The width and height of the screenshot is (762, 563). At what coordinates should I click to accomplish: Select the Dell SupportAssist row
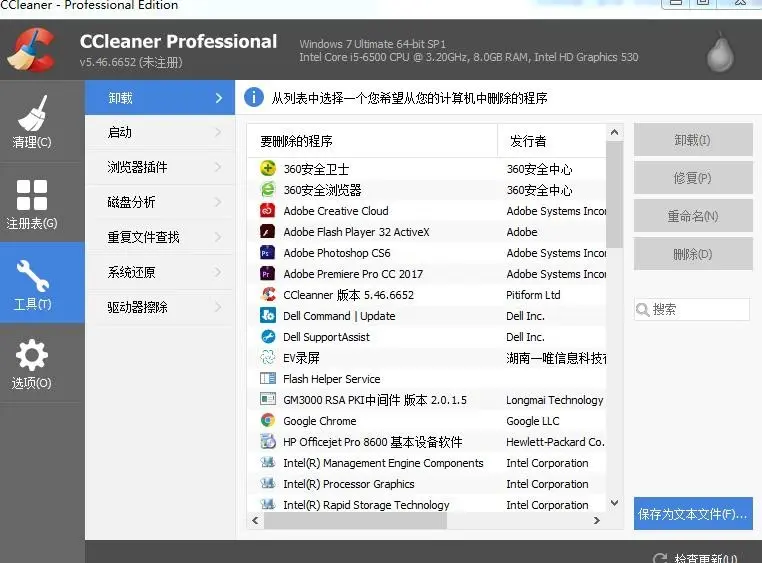click(427, 337)
